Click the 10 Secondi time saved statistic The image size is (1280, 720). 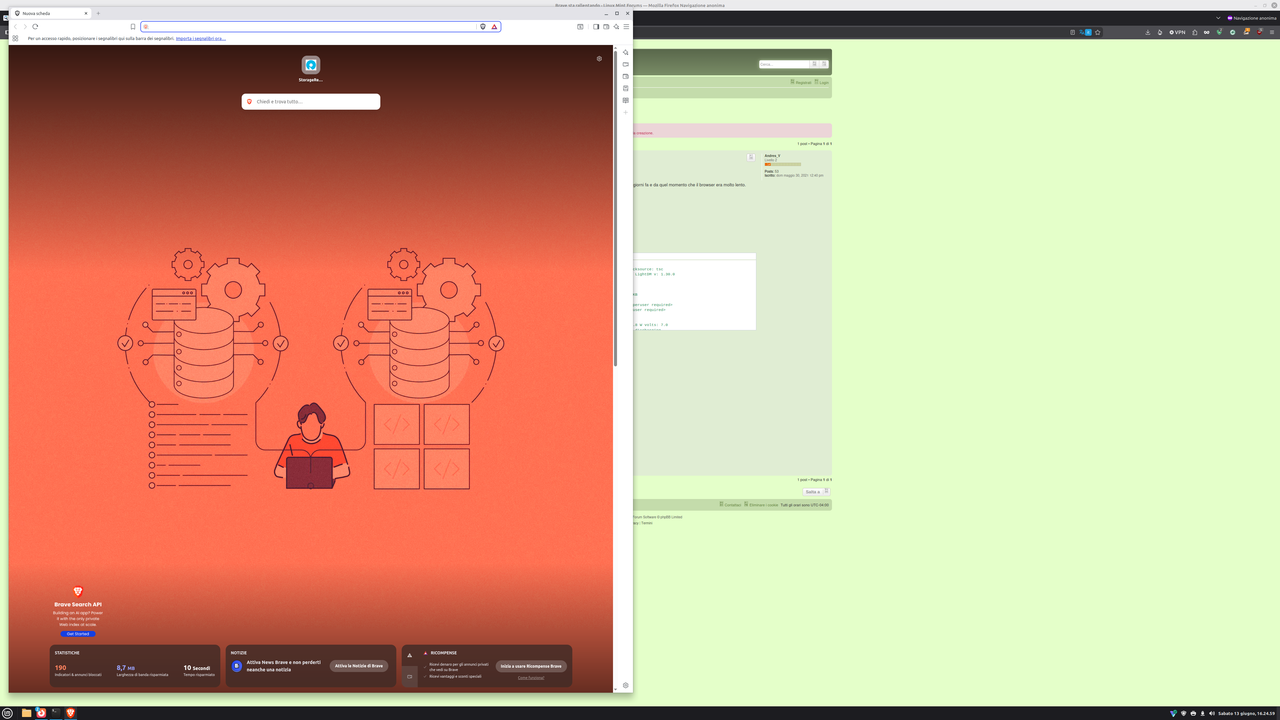[199, 670]
